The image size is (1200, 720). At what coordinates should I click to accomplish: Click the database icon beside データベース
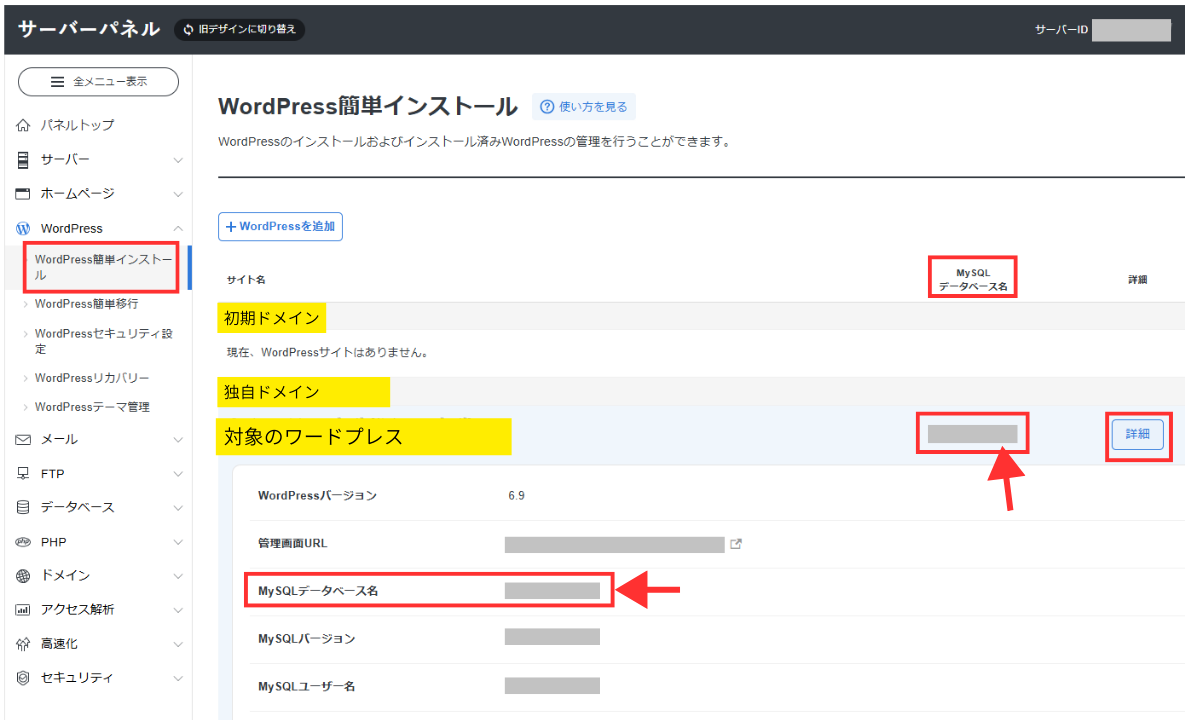tap(24, 507)
